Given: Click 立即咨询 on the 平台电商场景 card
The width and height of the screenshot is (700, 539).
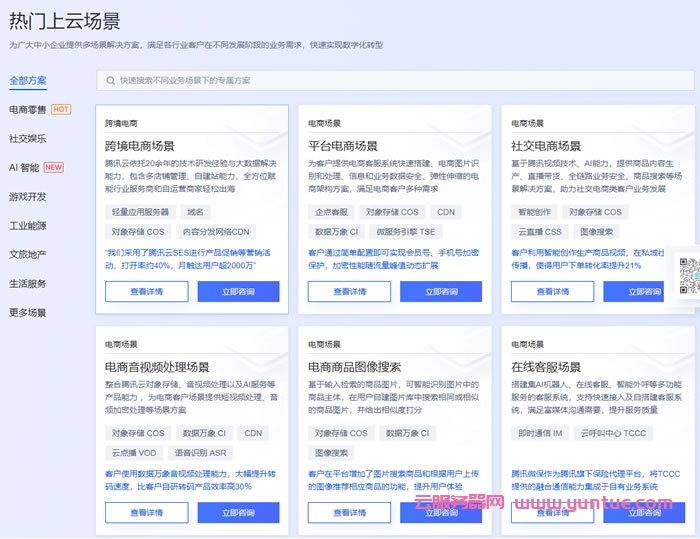Looking at the screenshot, I should [441, 292].
